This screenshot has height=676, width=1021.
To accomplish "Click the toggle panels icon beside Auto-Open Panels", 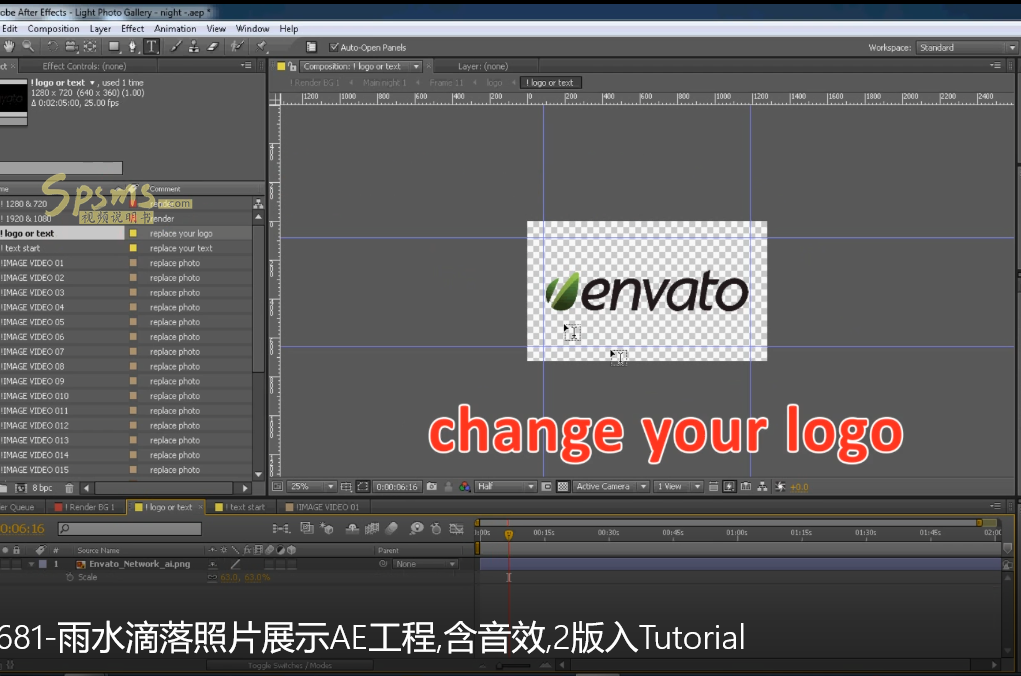I will pos(311,47).
